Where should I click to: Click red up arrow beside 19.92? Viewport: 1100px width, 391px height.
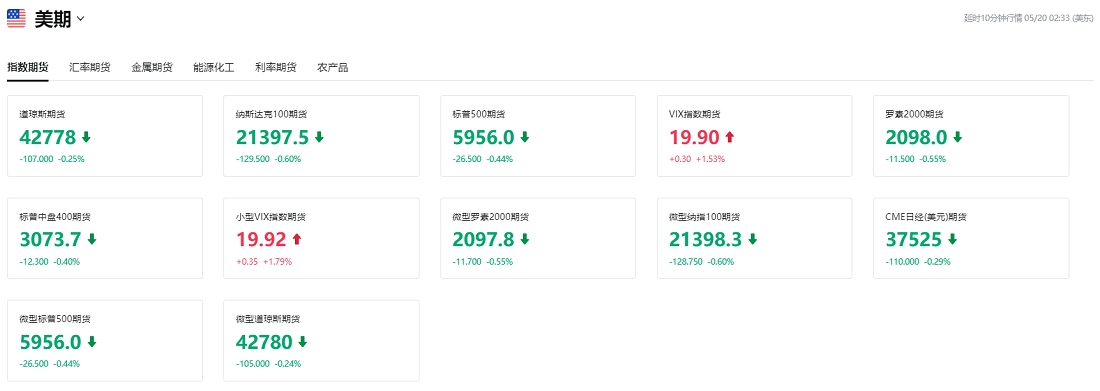click(x=297, y=239)
